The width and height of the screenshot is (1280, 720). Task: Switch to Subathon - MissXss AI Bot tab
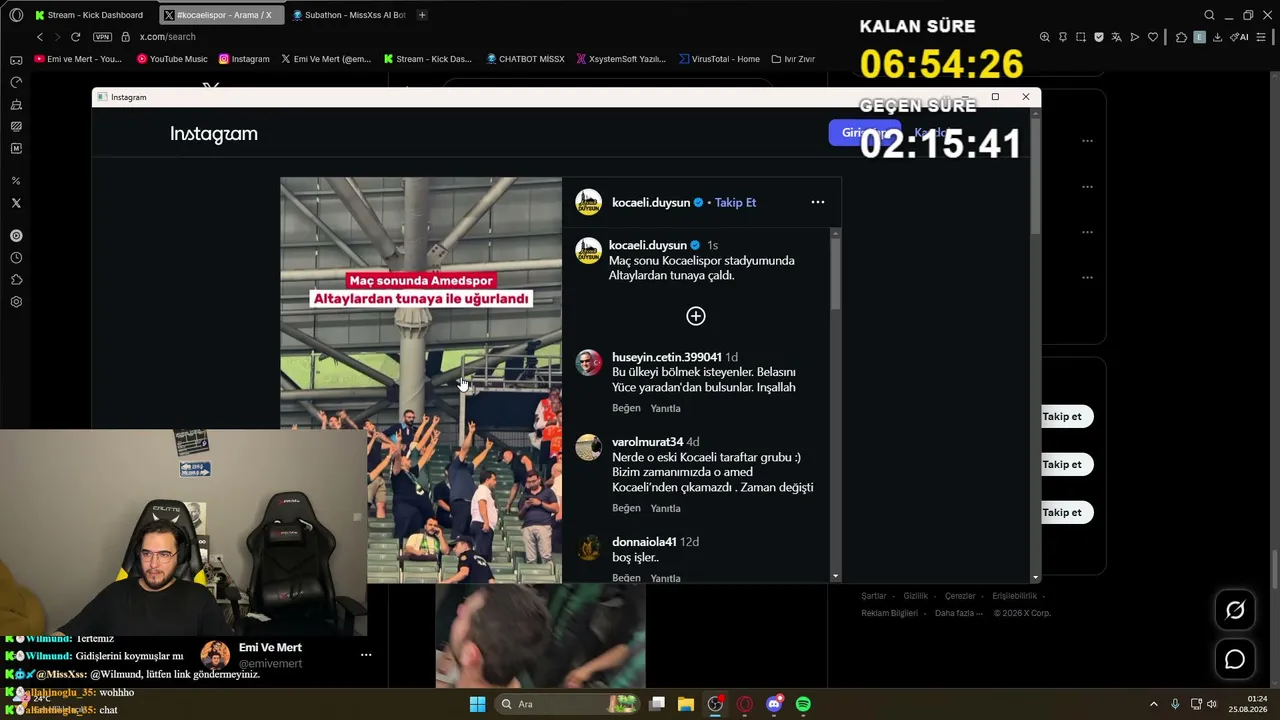pyautogui.click(x=349, y=15)
